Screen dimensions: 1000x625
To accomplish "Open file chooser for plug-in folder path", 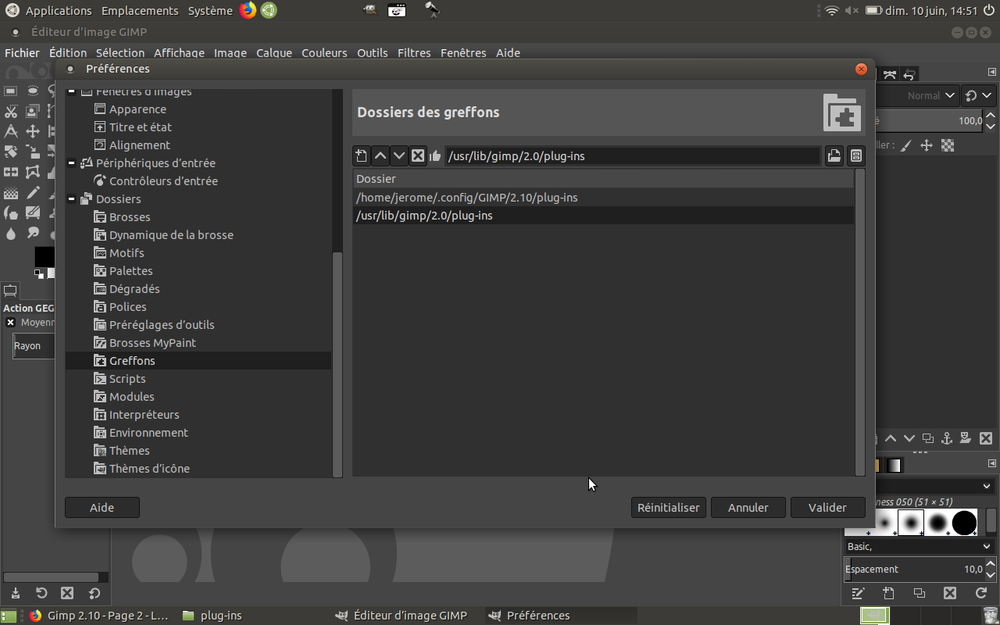I will pyautogui.click(x=834, y=156).
